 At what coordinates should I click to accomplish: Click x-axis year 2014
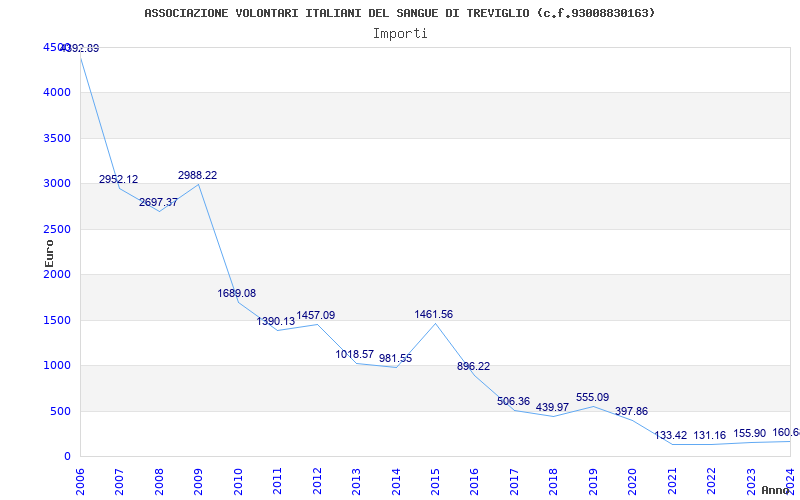396,482
